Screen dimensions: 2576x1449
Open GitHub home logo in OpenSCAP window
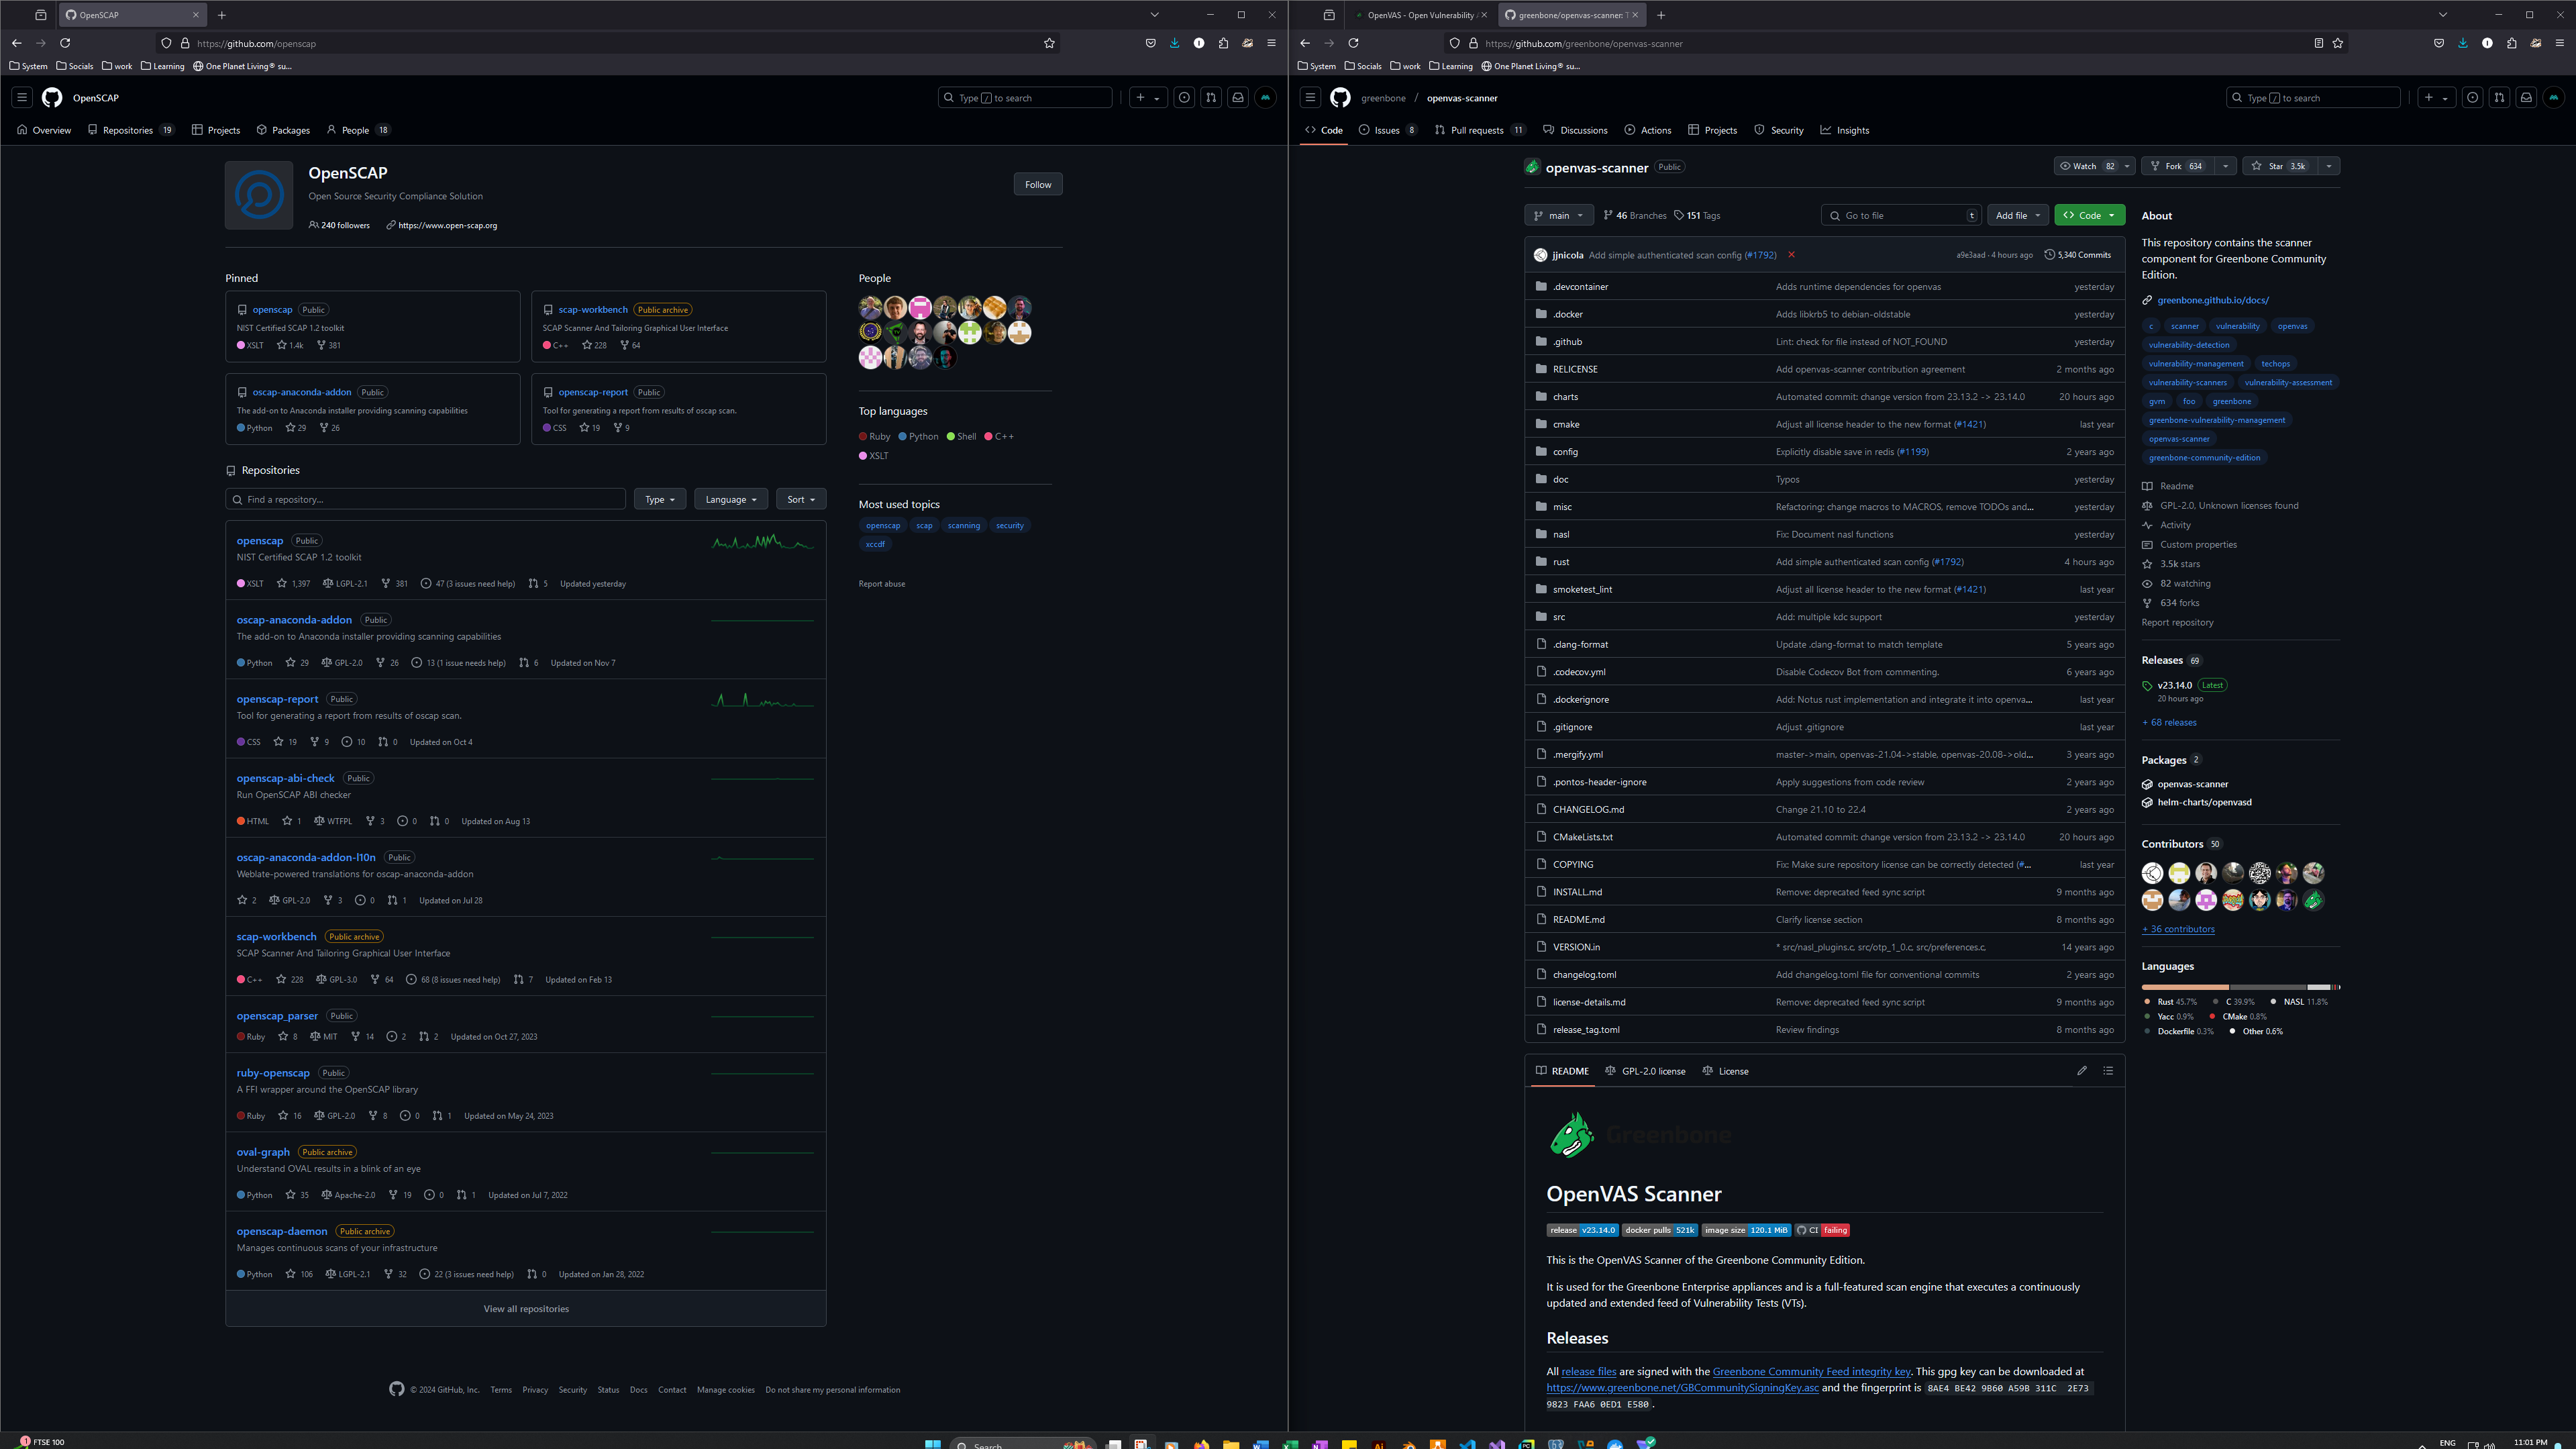pos(52,97)
